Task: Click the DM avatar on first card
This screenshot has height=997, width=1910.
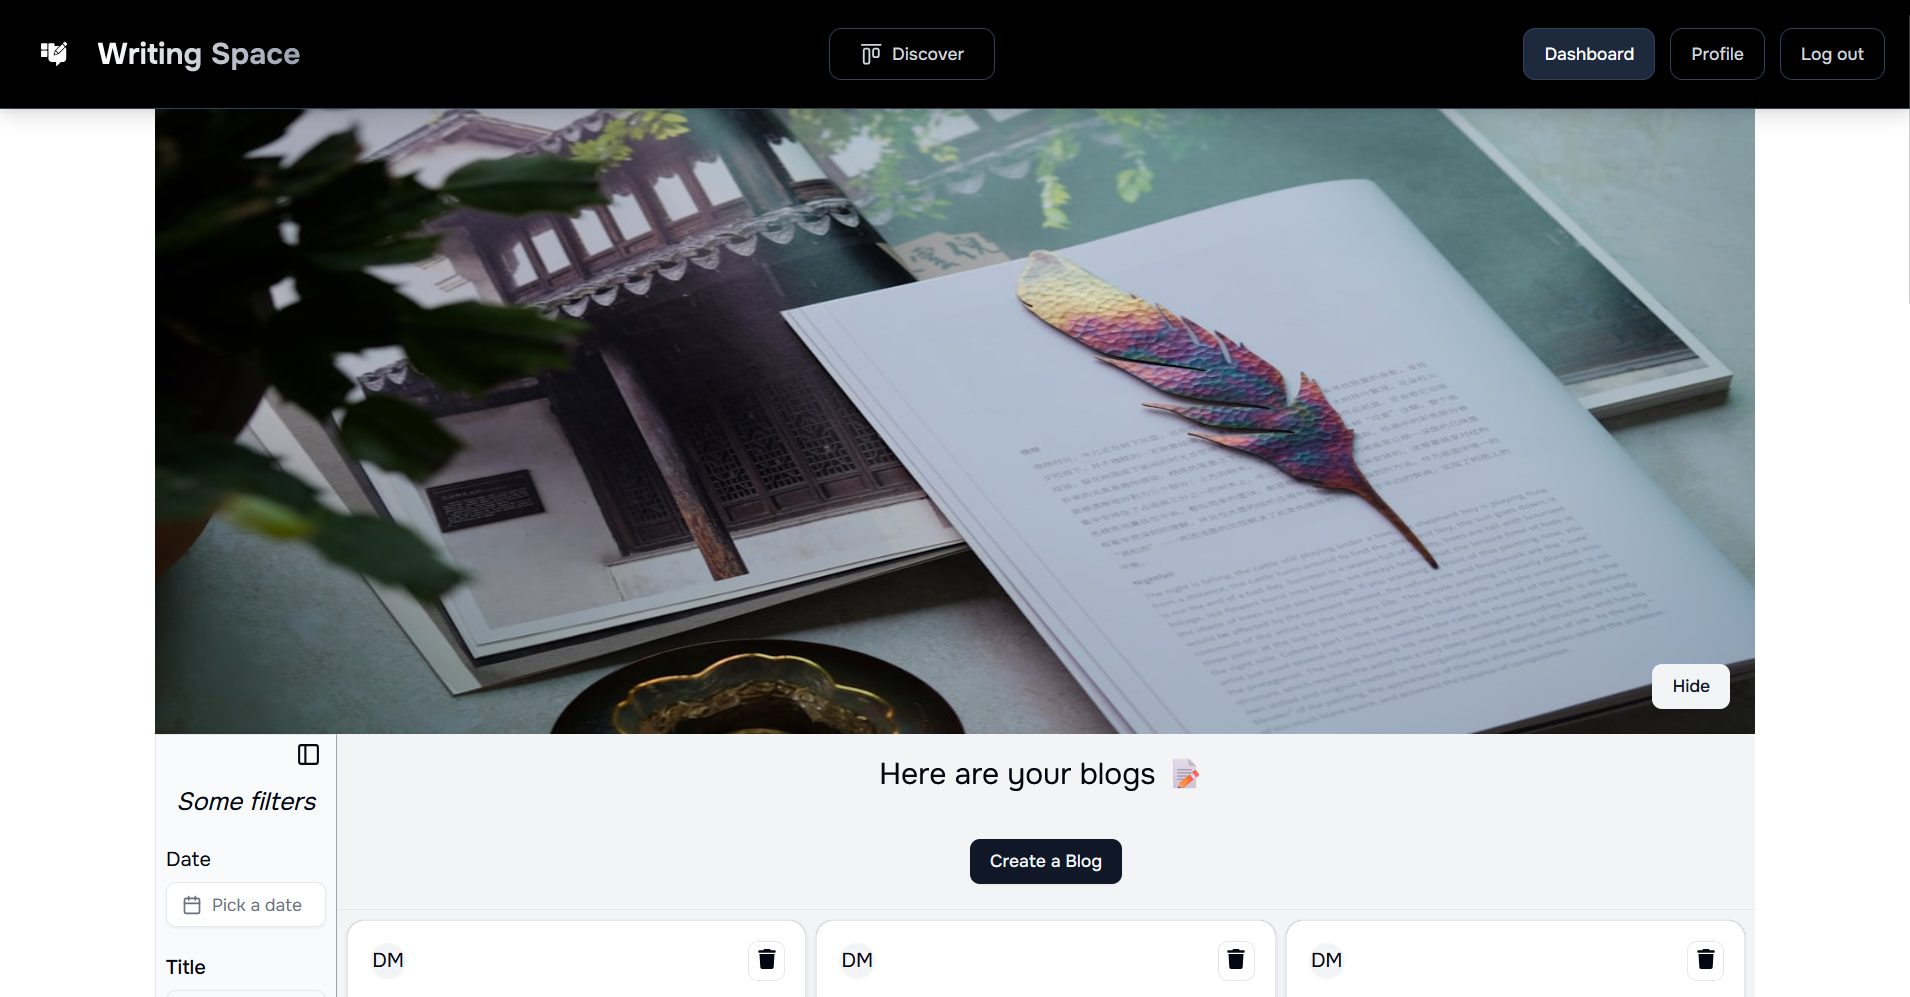Action: 388,960
